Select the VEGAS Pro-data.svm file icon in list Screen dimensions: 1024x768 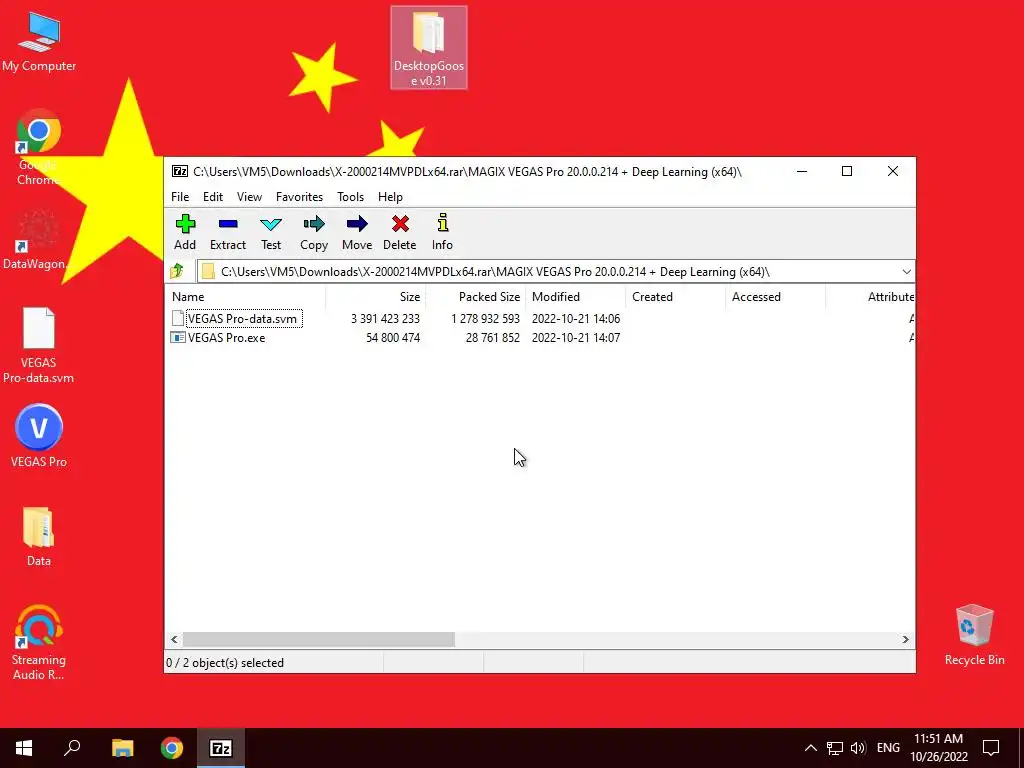(x=178, y=319)
